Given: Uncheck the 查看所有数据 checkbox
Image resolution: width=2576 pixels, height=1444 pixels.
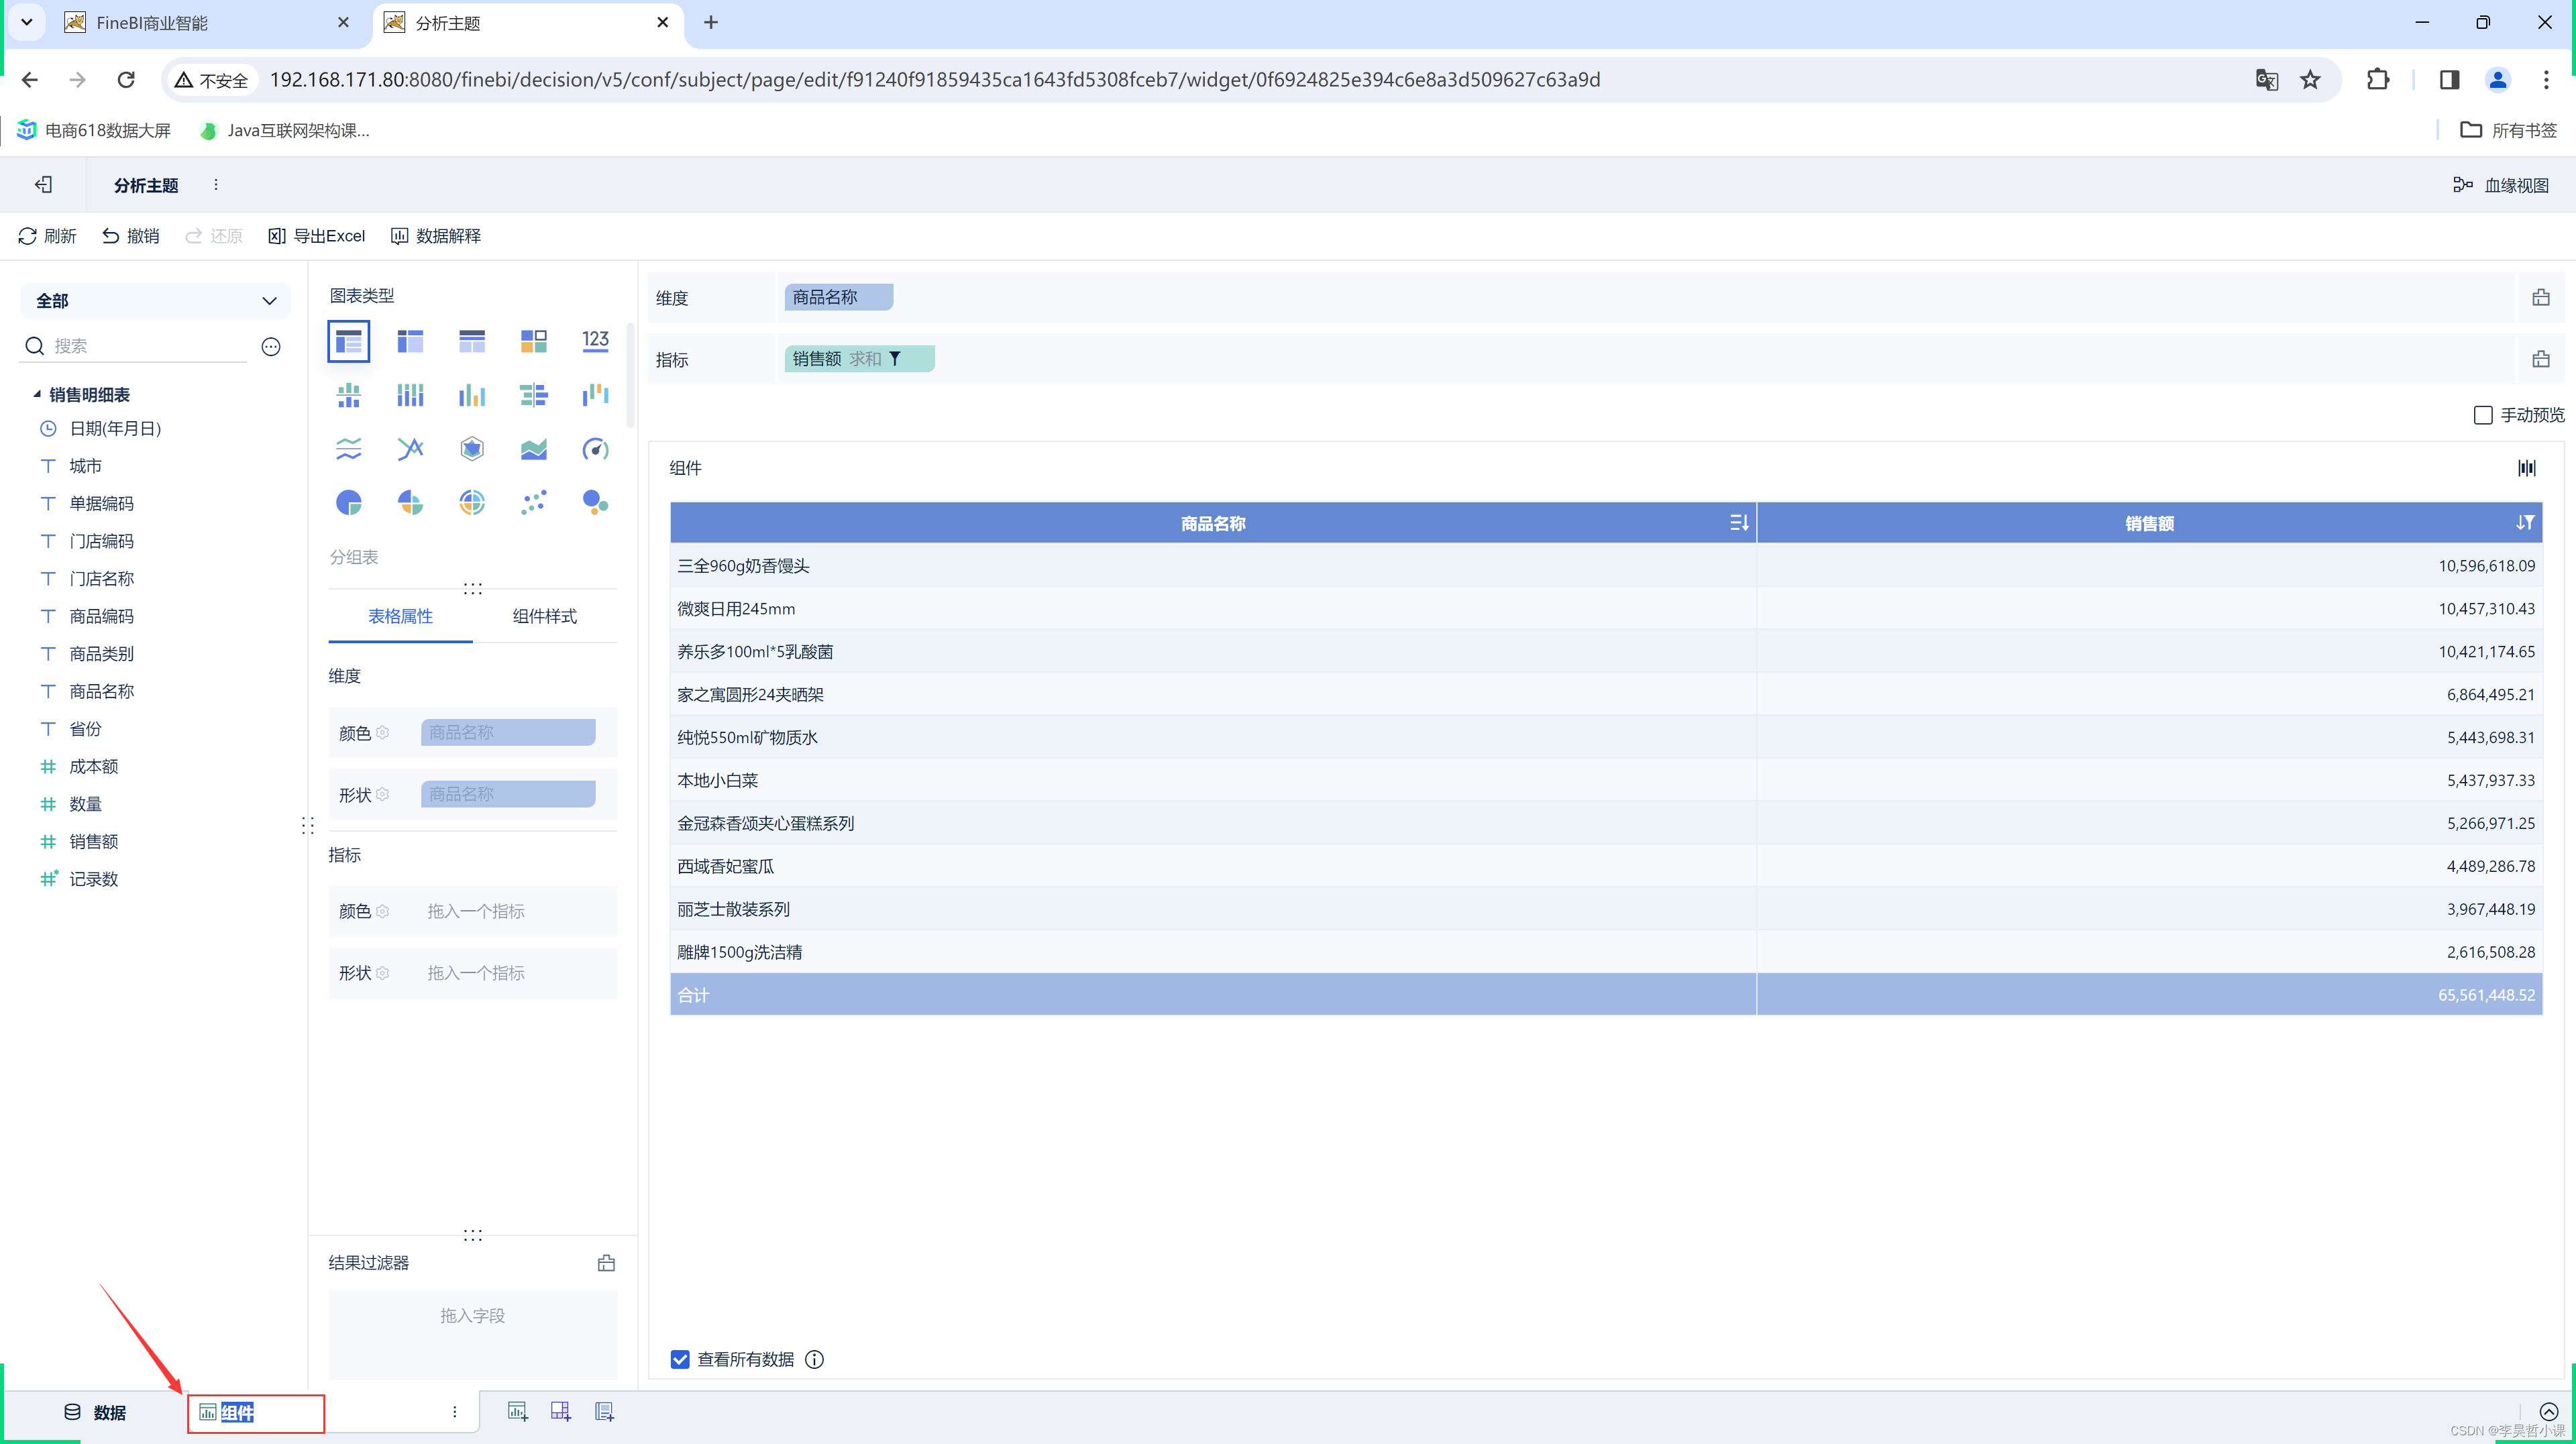Looking at the screenshot, I should coord(680,1359).
